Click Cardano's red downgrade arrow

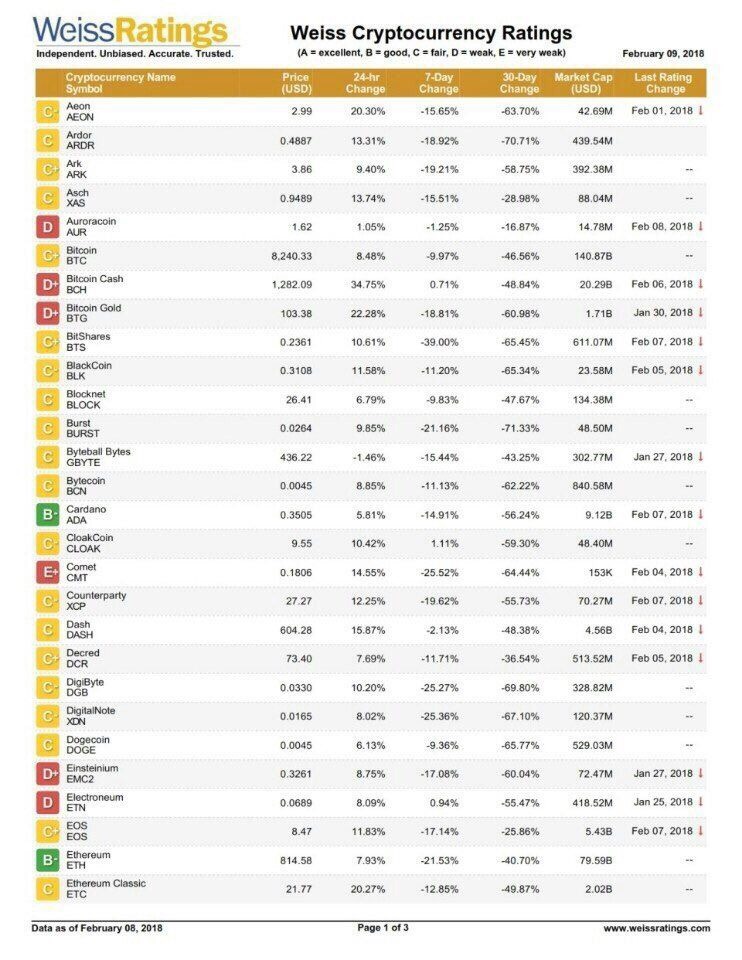pos(700,514)
